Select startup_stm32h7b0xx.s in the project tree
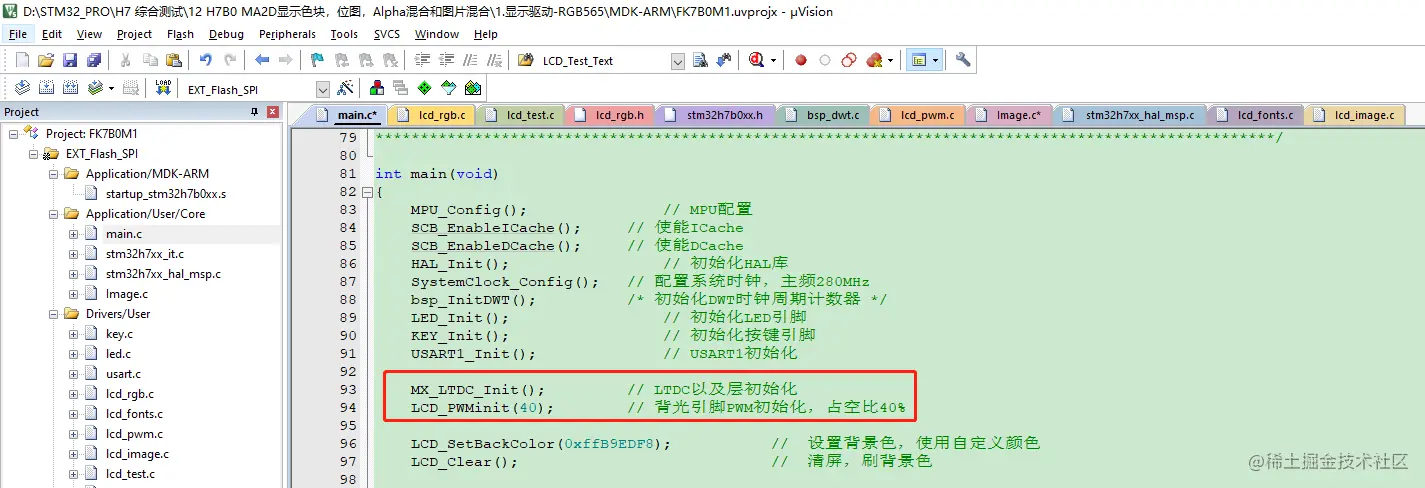 point(166,194)
